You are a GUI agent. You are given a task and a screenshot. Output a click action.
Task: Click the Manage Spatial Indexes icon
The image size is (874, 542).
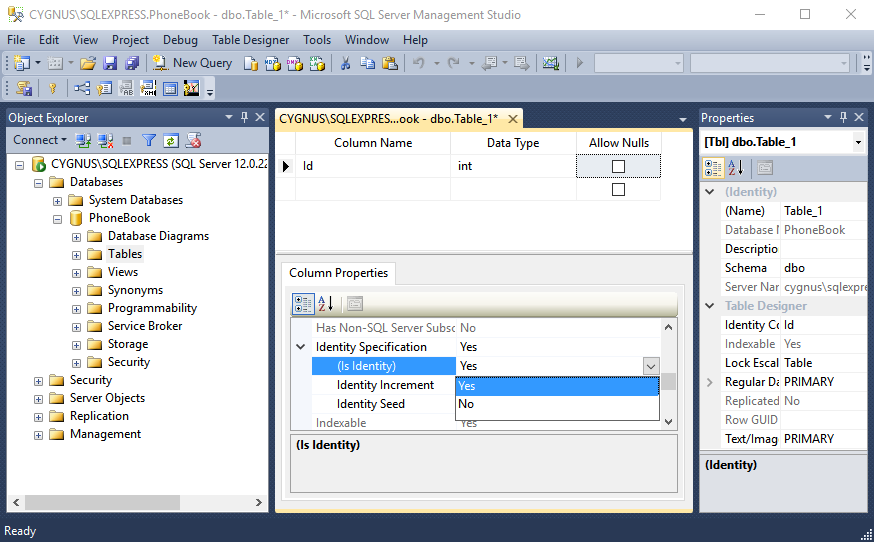tap(191, 88)
